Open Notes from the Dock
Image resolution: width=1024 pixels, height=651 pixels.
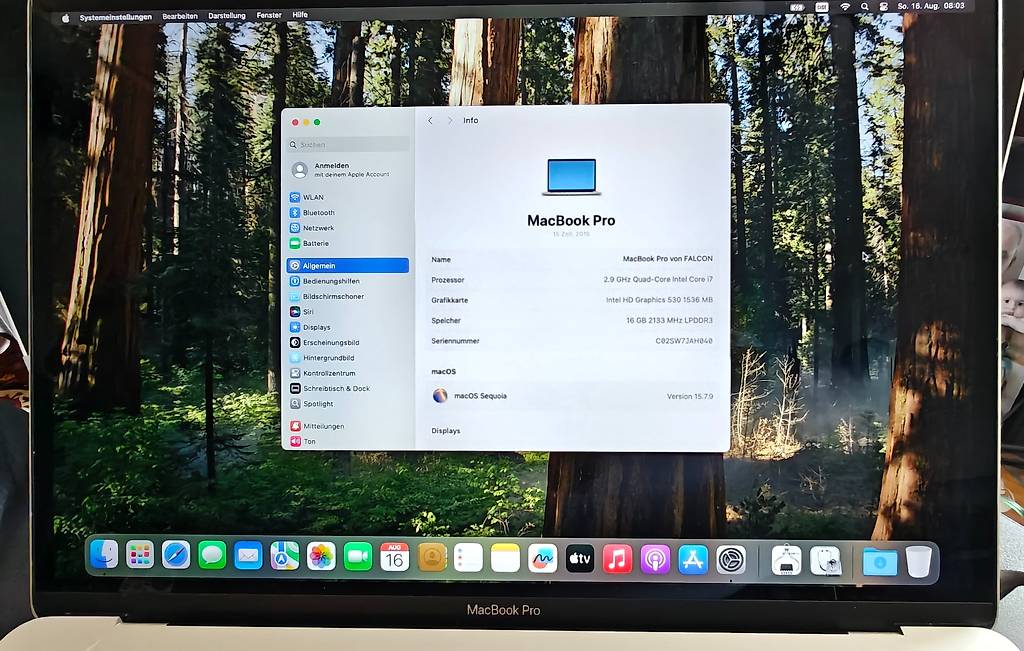tap(505, 558)
